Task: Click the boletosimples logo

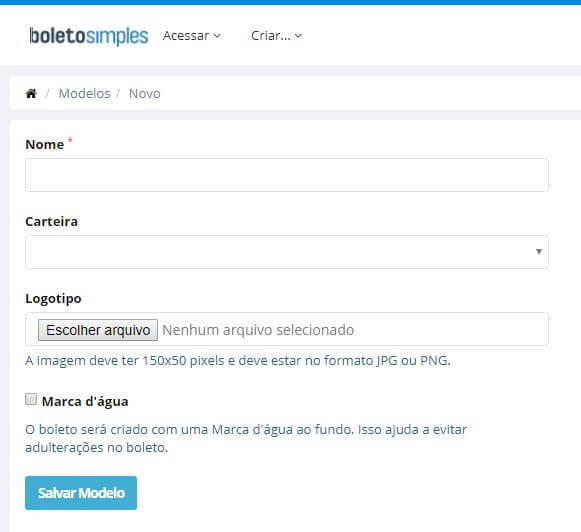Action: coord(89,36)
